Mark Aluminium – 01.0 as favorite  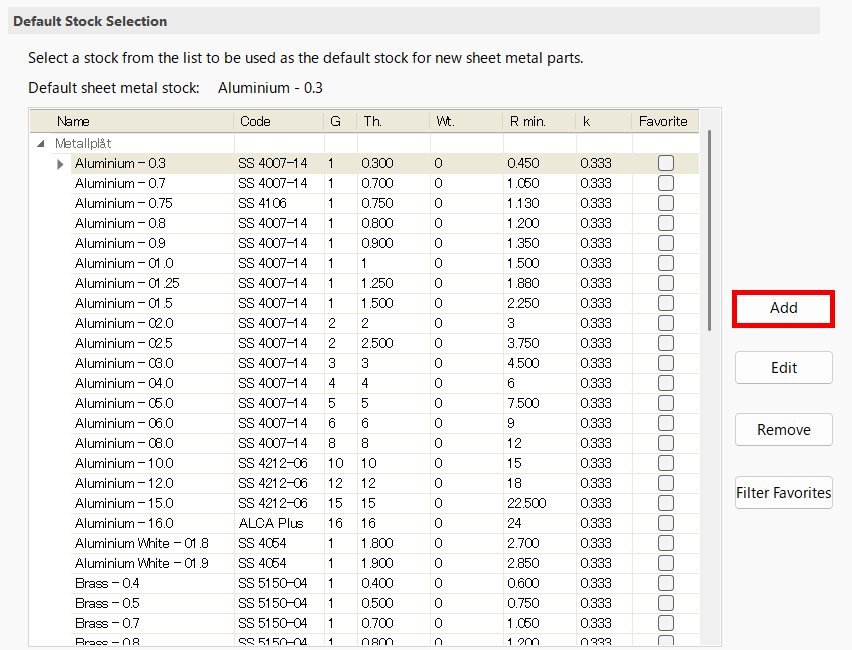click(x=666, y=263)
